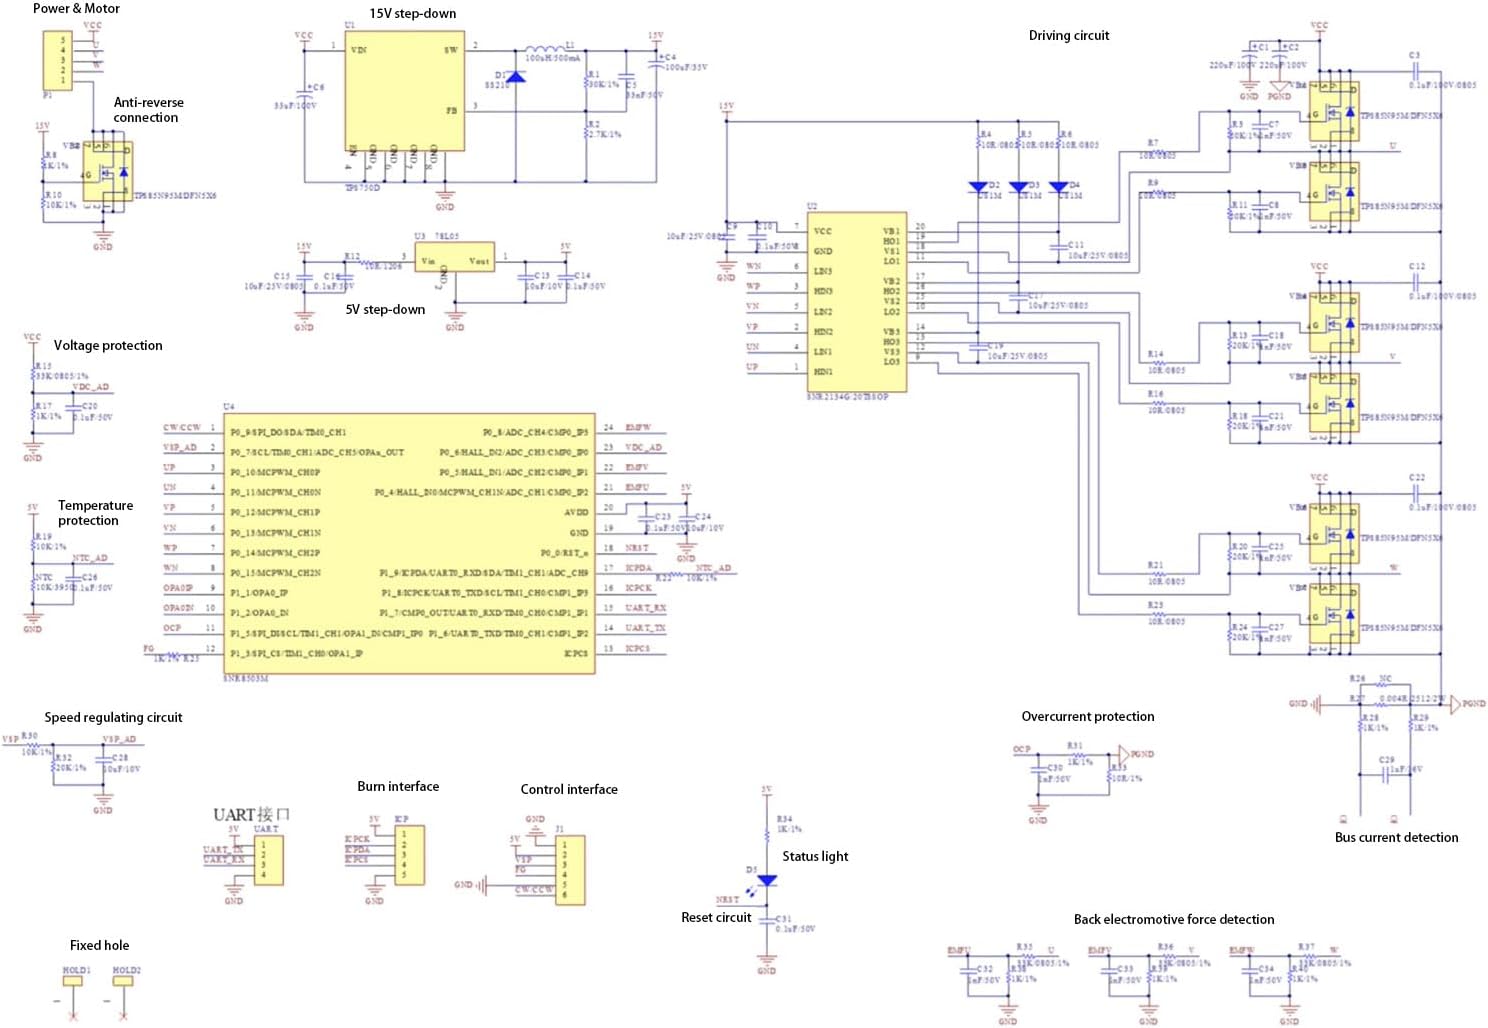Click the P1 power and motor connector

(57, 60)
